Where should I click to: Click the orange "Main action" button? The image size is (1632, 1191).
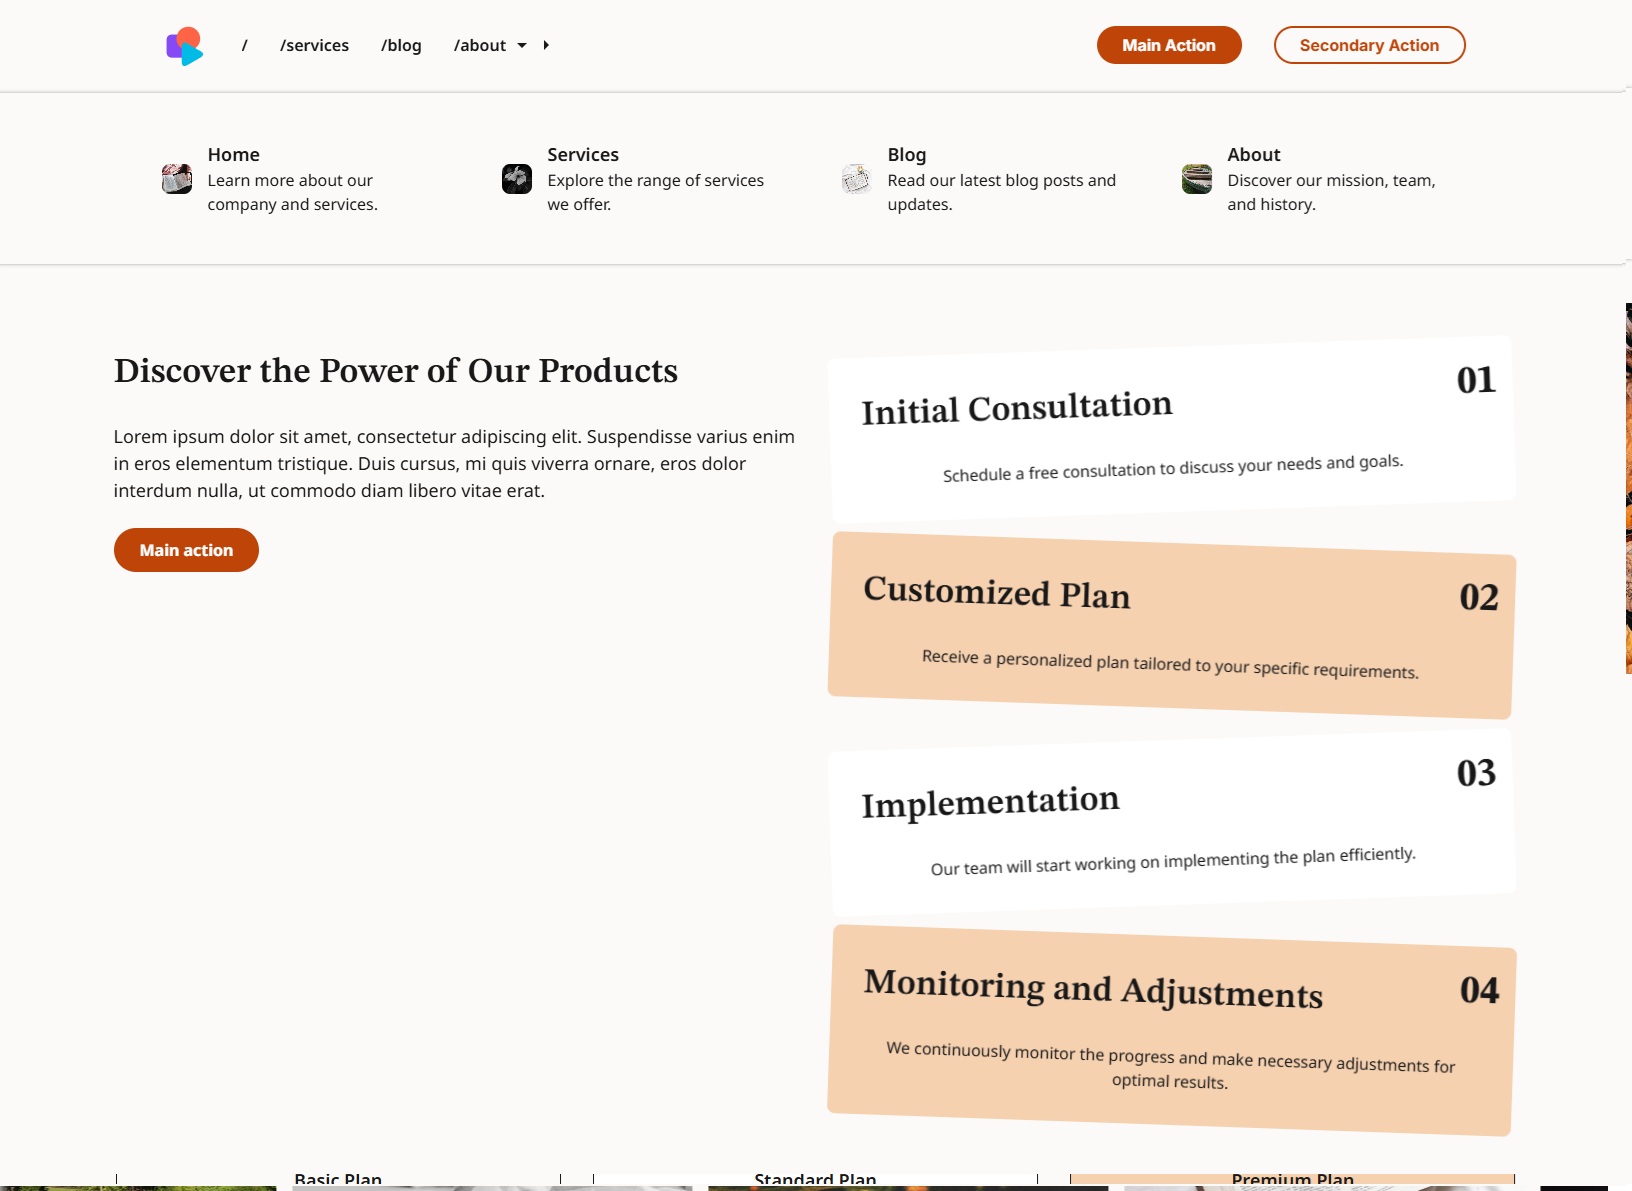186,550
